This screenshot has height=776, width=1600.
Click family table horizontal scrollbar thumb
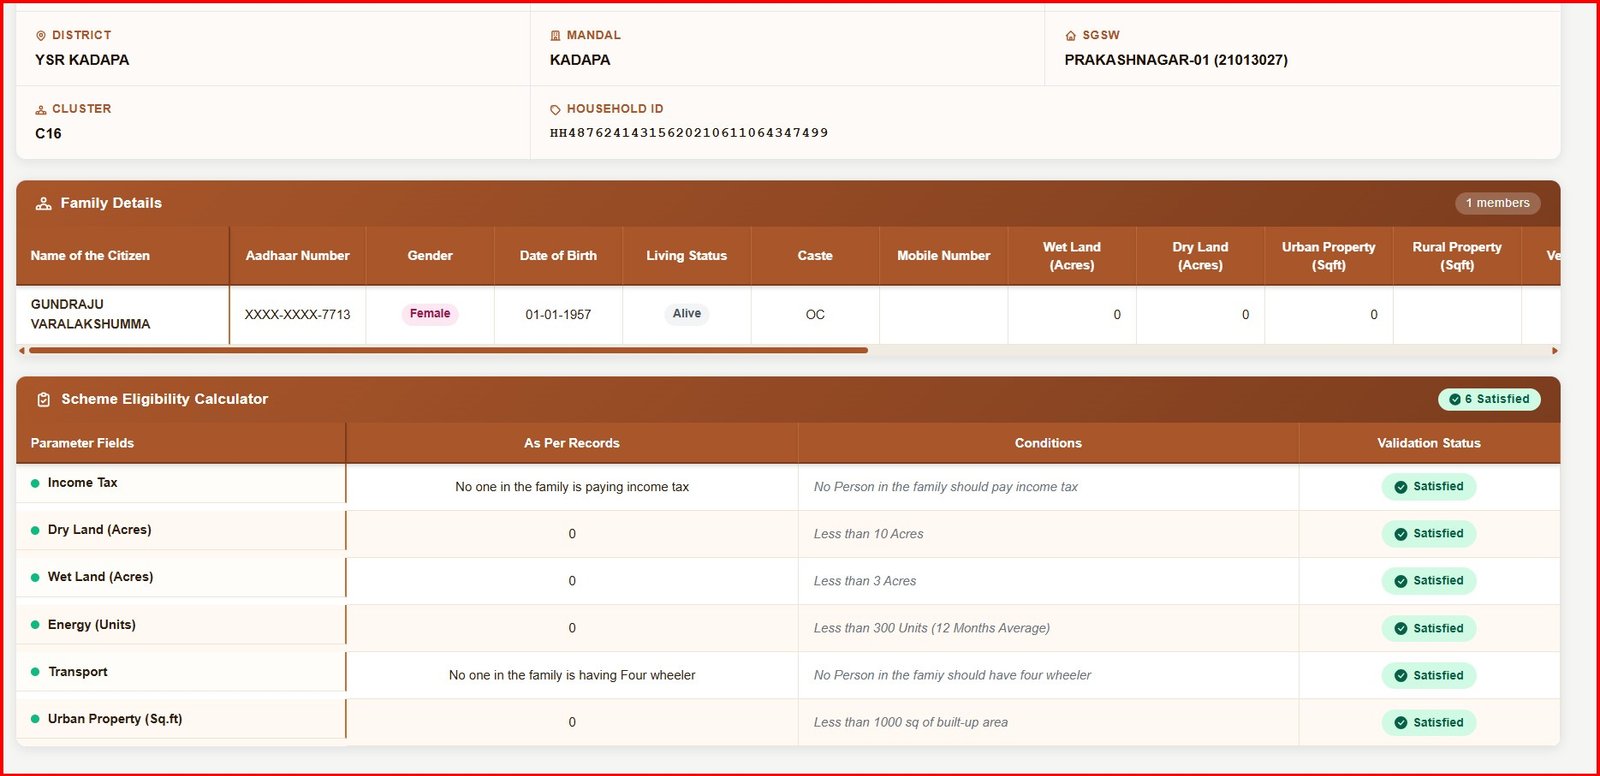(448, 350)
